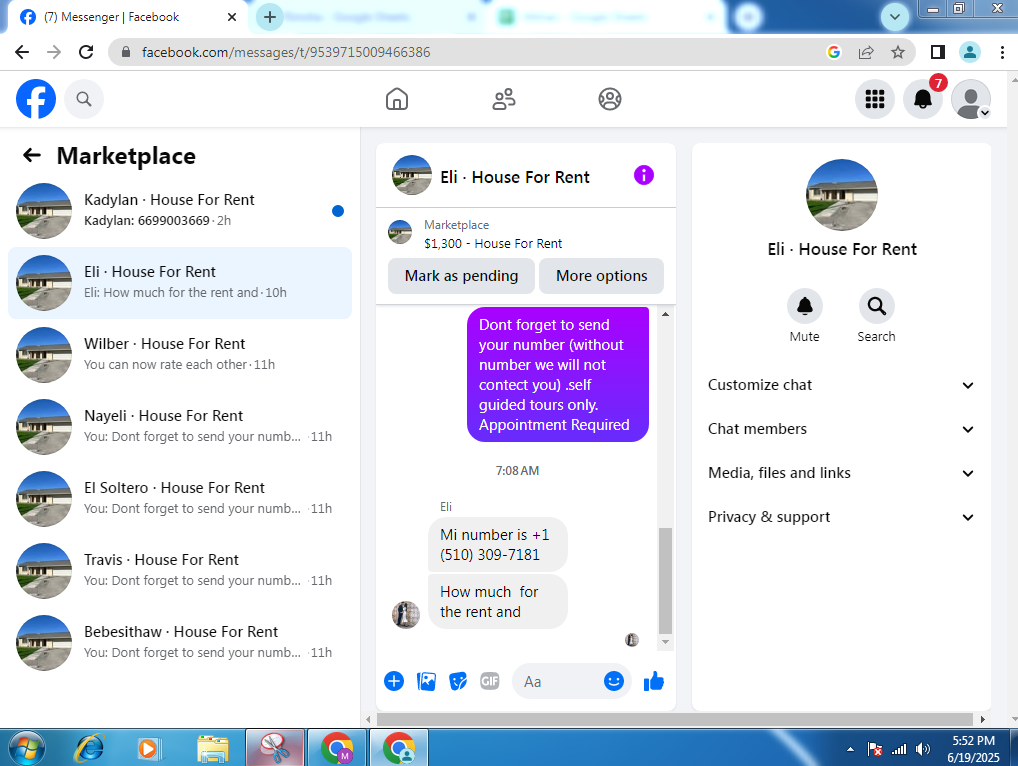Open Chrome three-dot menu
1018x766 pixels.
tap(1002, 52)
